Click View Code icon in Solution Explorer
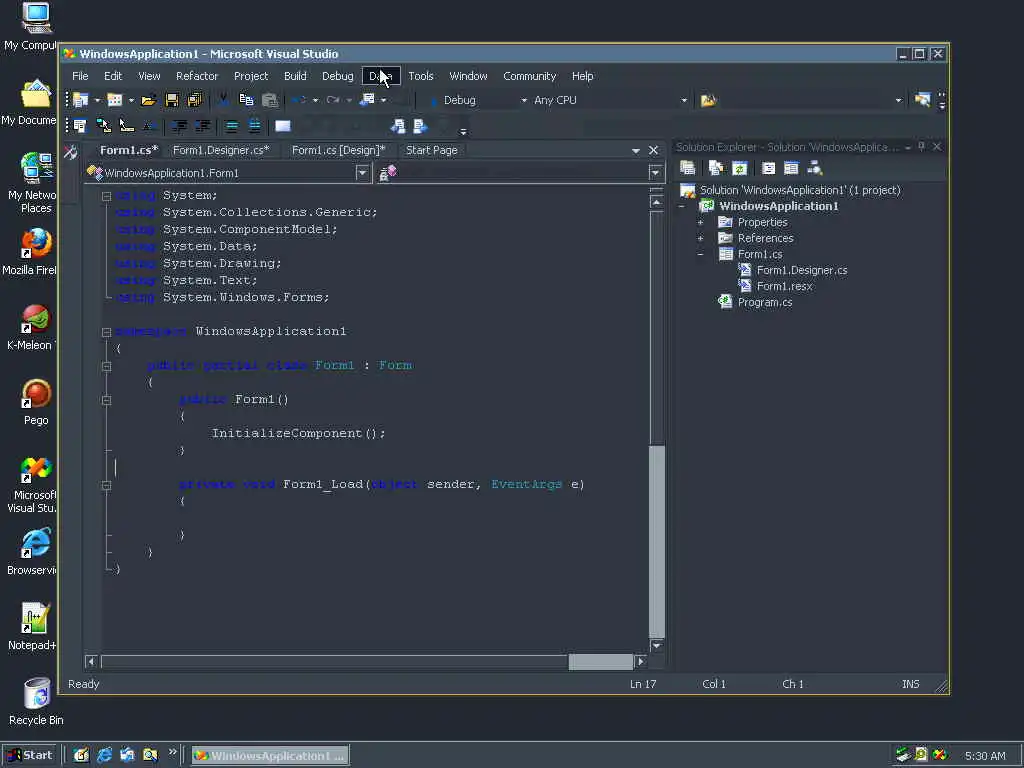1024x768 pixels. [769, 168]
